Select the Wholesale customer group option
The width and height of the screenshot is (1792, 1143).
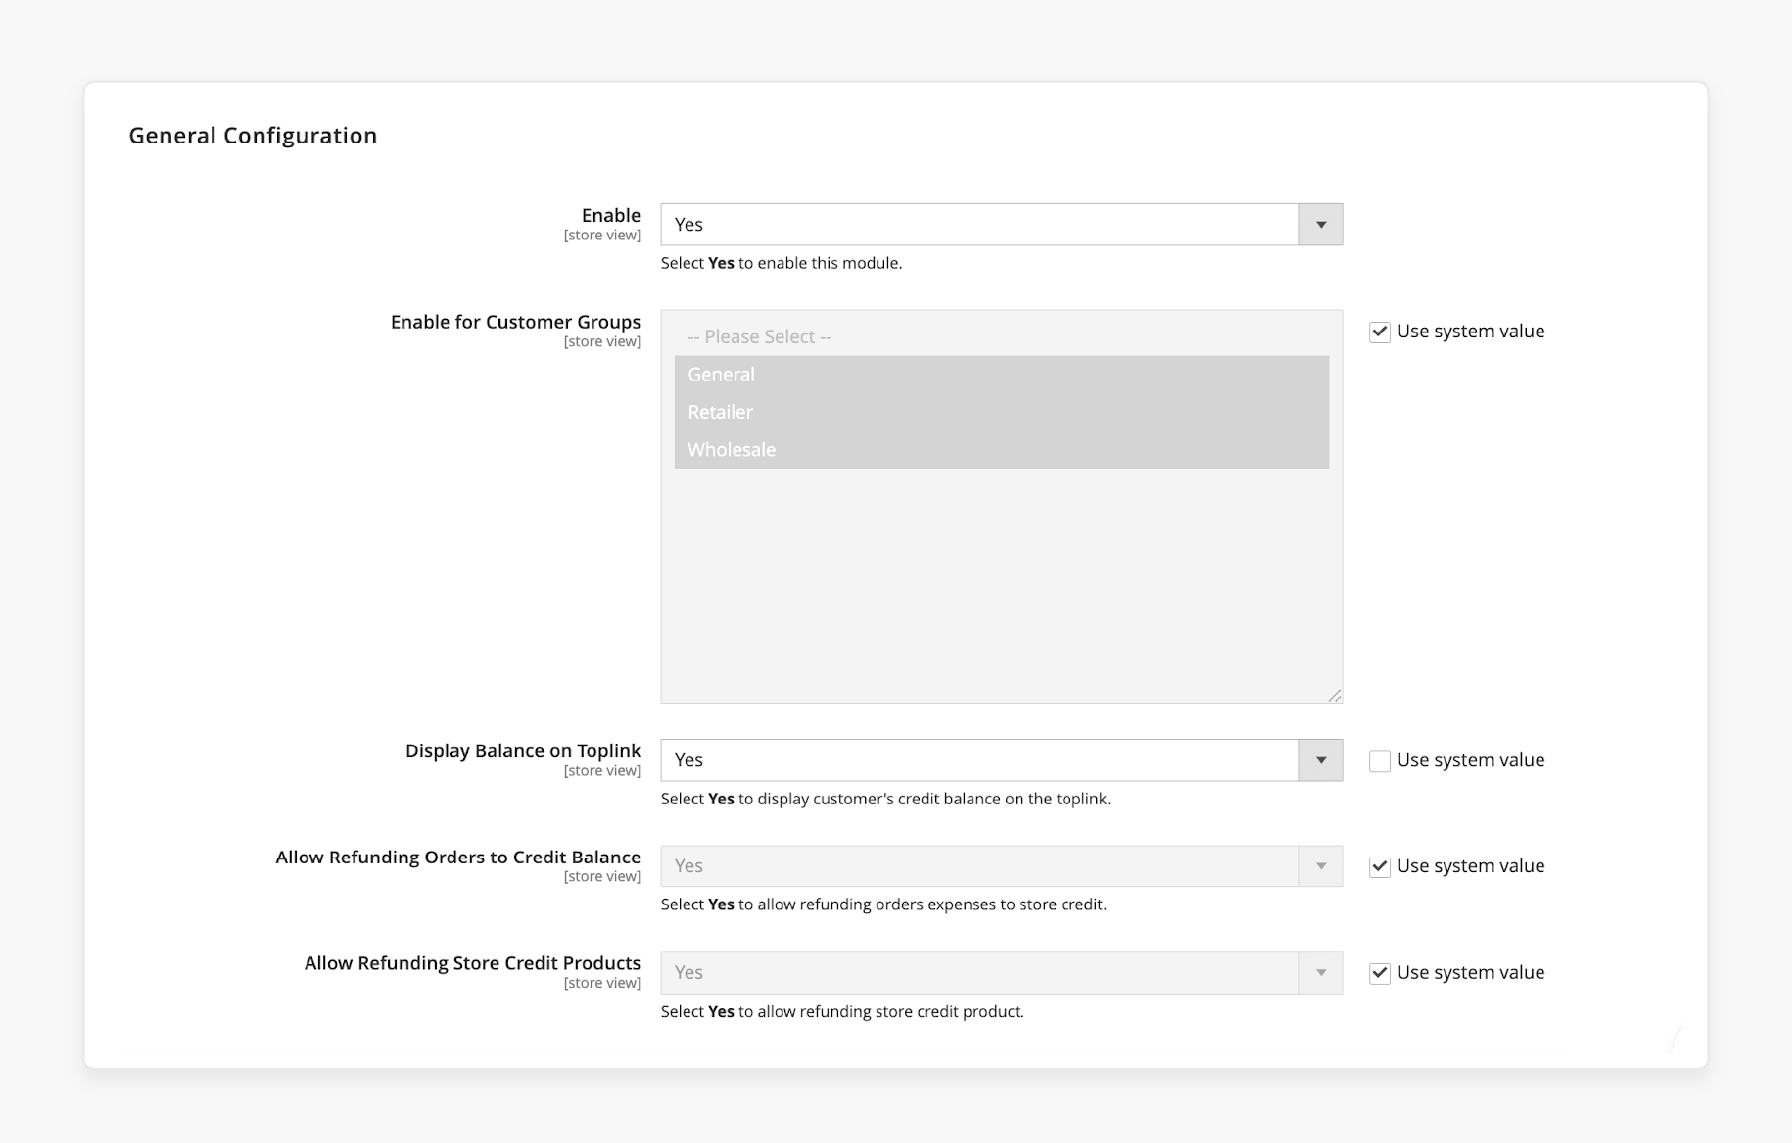[x=1001, y=450]
